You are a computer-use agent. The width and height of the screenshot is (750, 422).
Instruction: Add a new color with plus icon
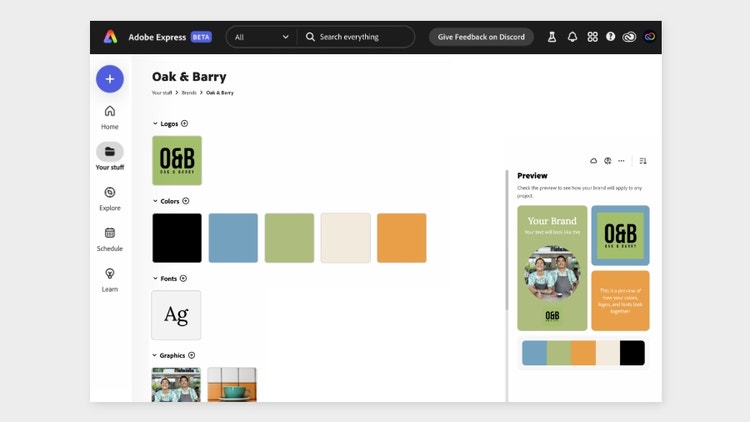coord(186,201)
